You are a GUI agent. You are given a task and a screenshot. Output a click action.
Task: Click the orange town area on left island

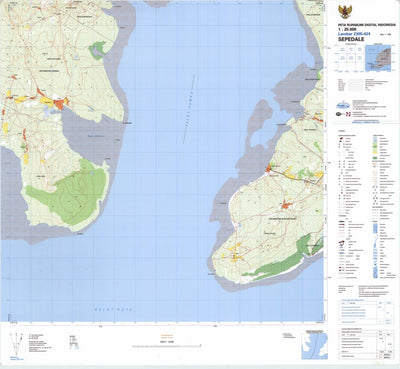(59, 103)
